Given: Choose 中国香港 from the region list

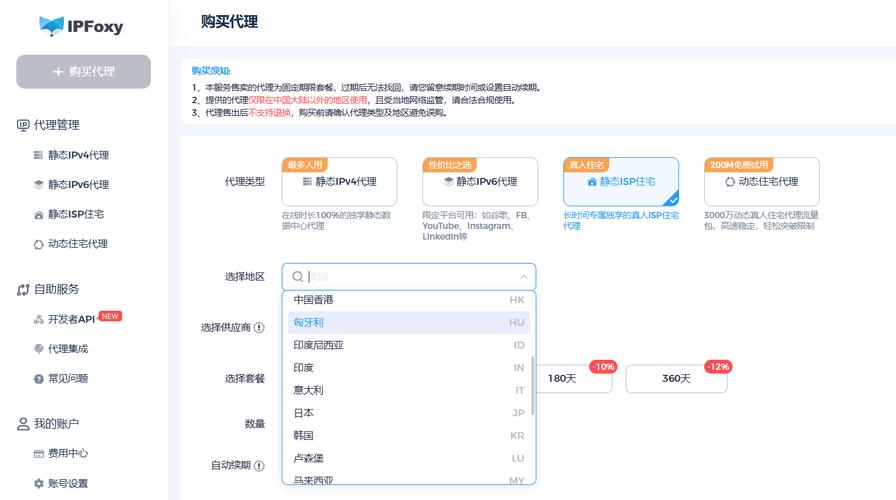Looking at the screenshot, I should [x=409, y=299].
